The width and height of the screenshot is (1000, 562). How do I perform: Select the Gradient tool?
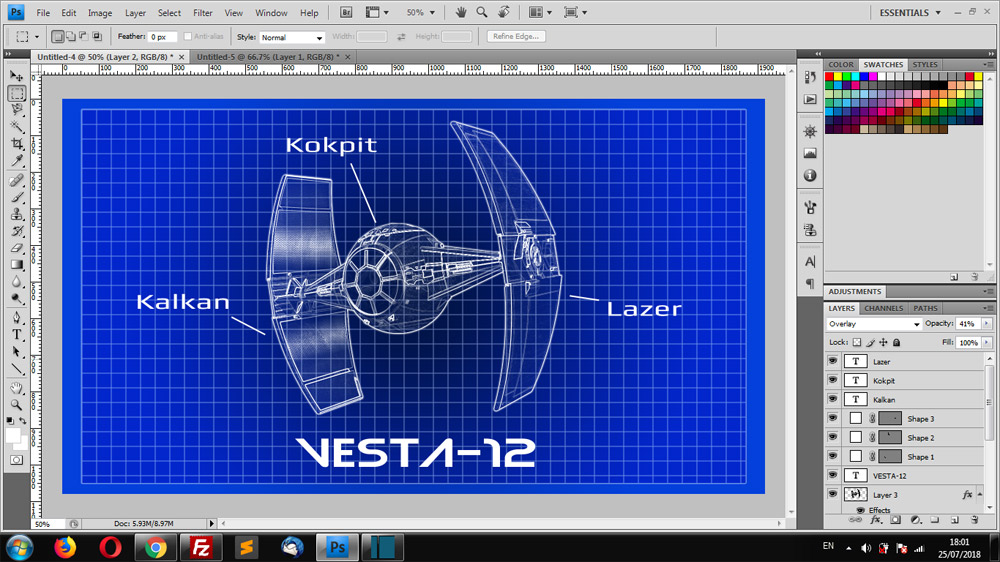click(x=17, y=265)
